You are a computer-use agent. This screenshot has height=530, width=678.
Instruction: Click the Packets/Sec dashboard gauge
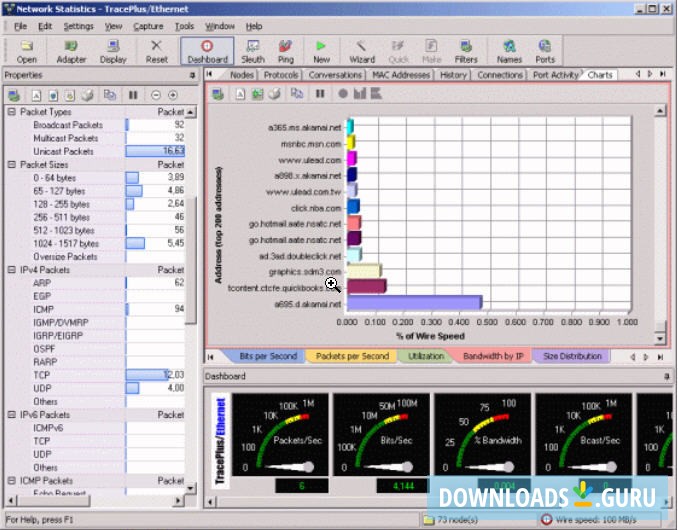[x=280, y=434]
